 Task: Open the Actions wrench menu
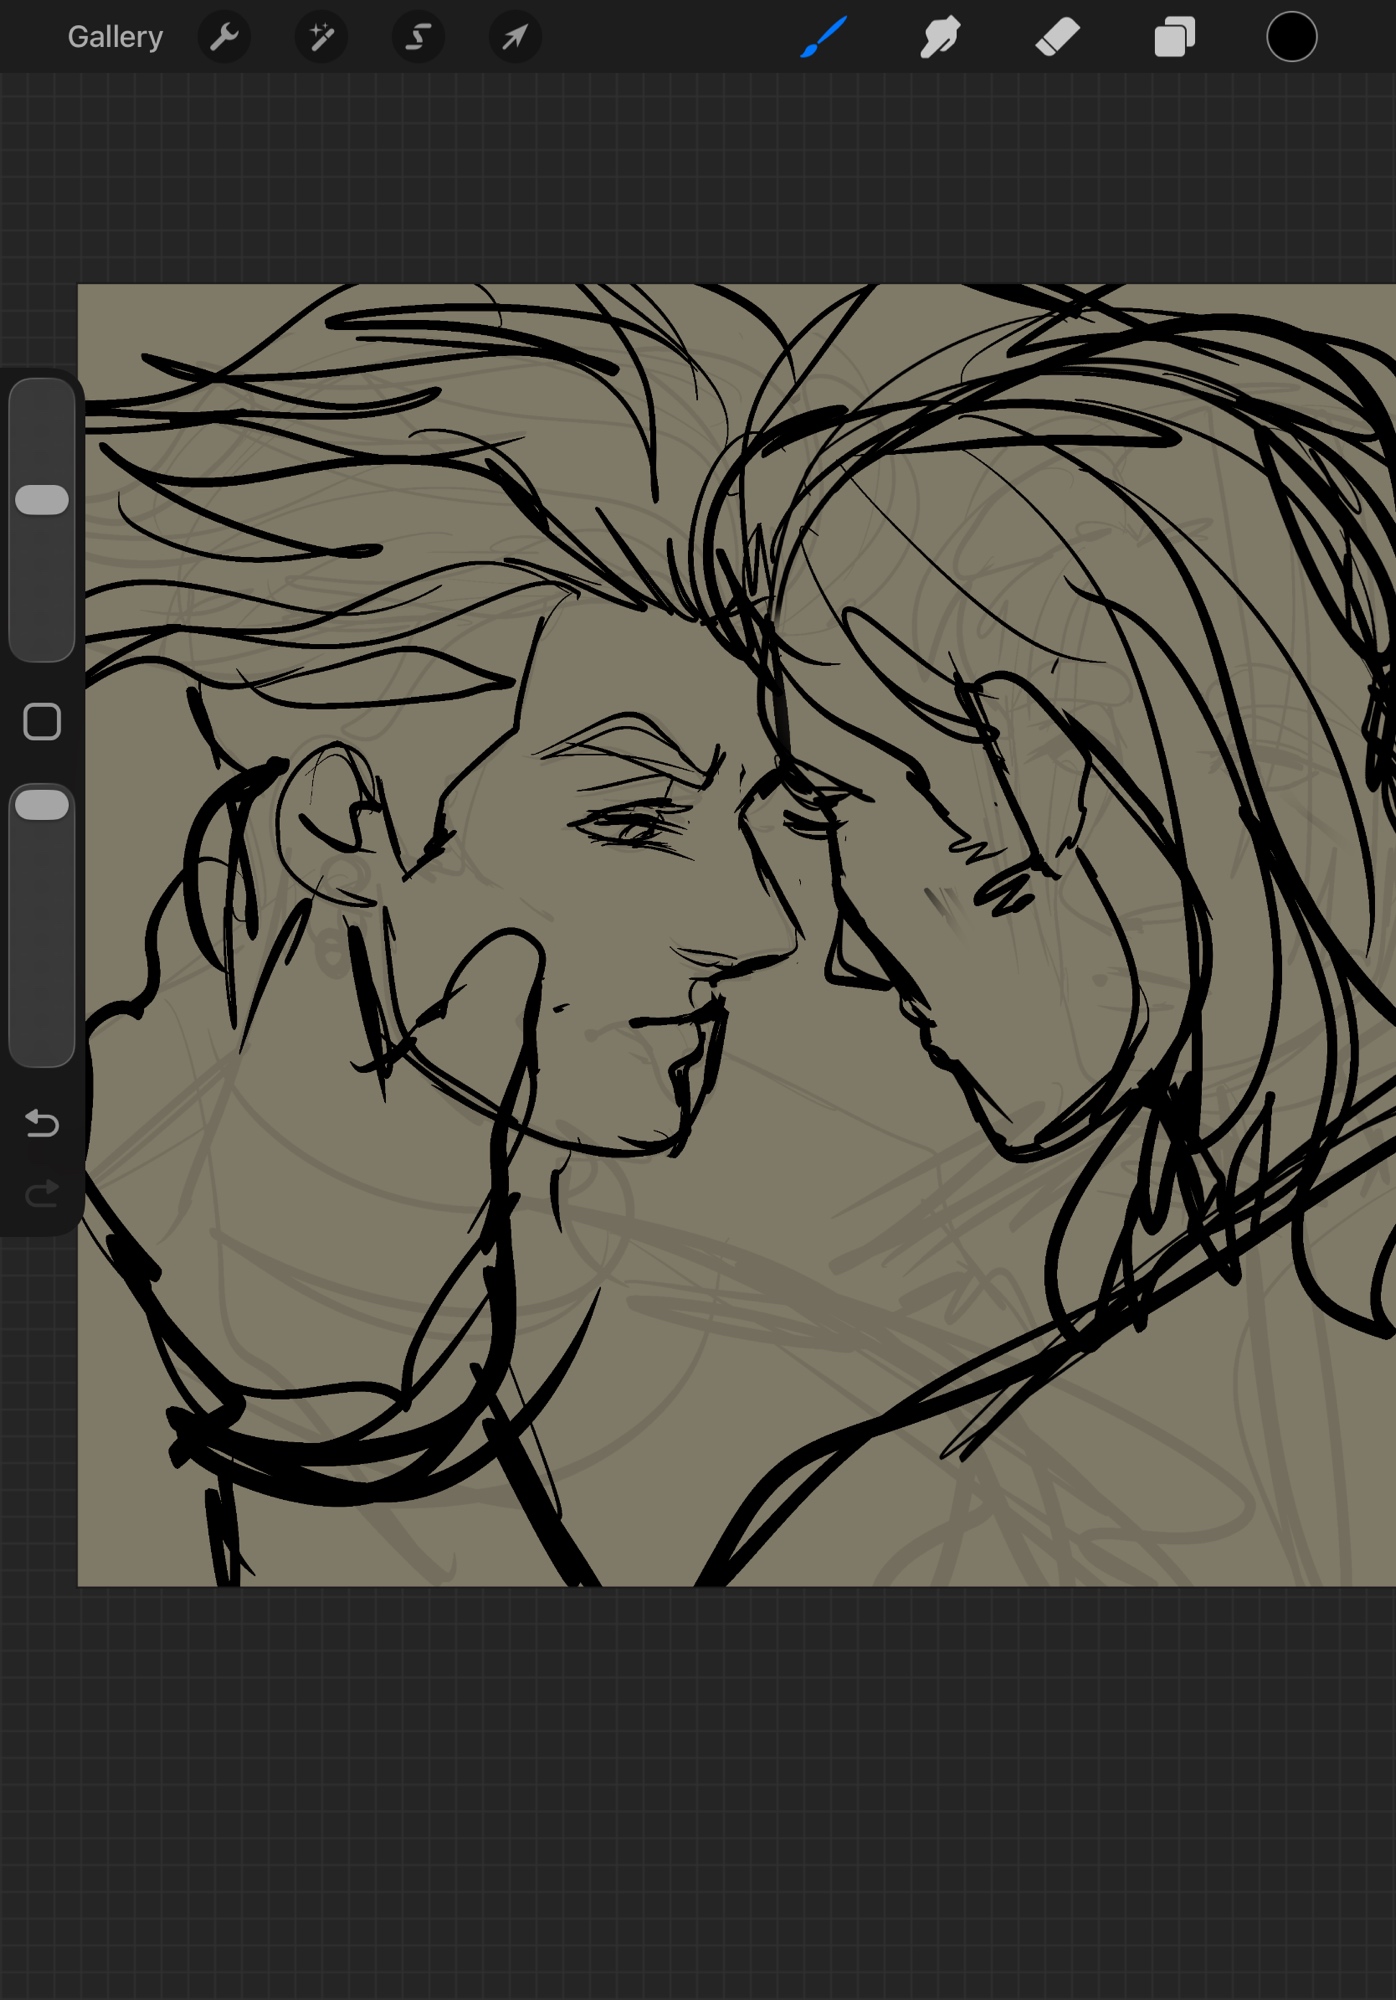pyautogui.click(x=224, y=37)
